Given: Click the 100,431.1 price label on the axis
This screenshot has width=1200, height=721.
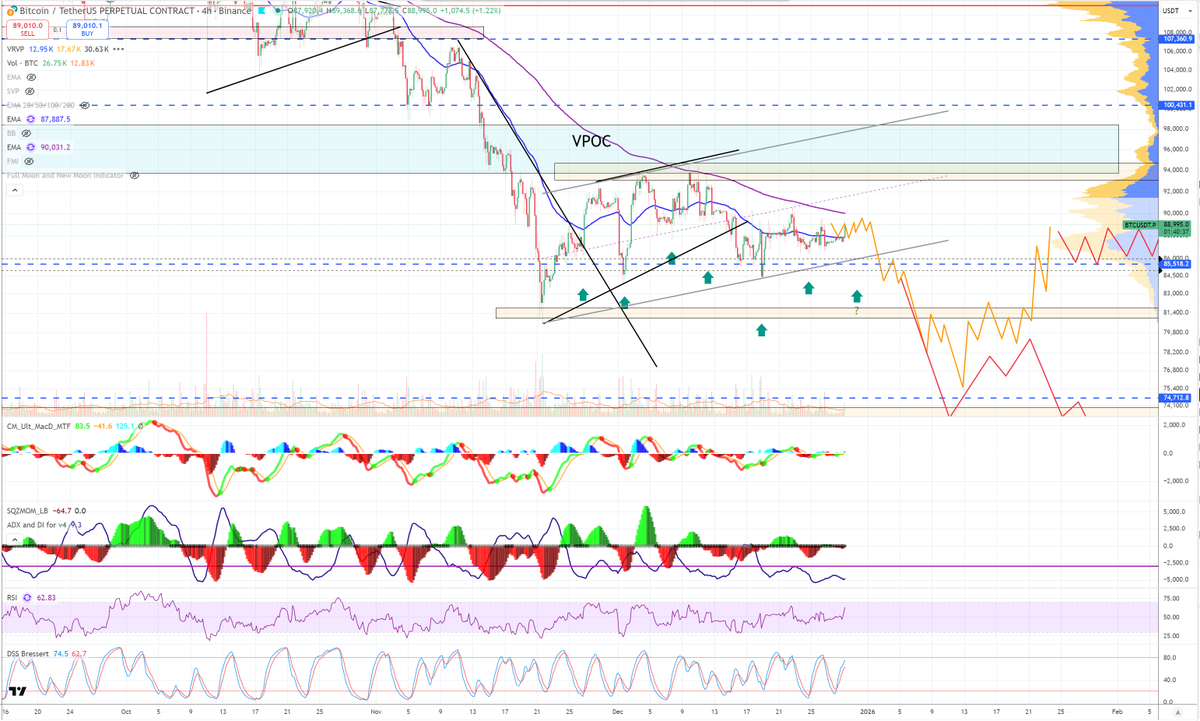Looking at the screenshot, I should click(x=1177, y=105).
